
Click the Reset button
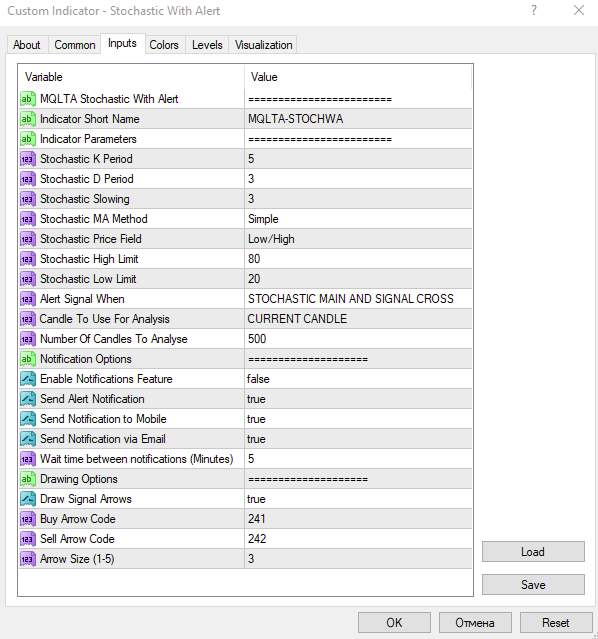pyautogui.click(x=556, y=623)
